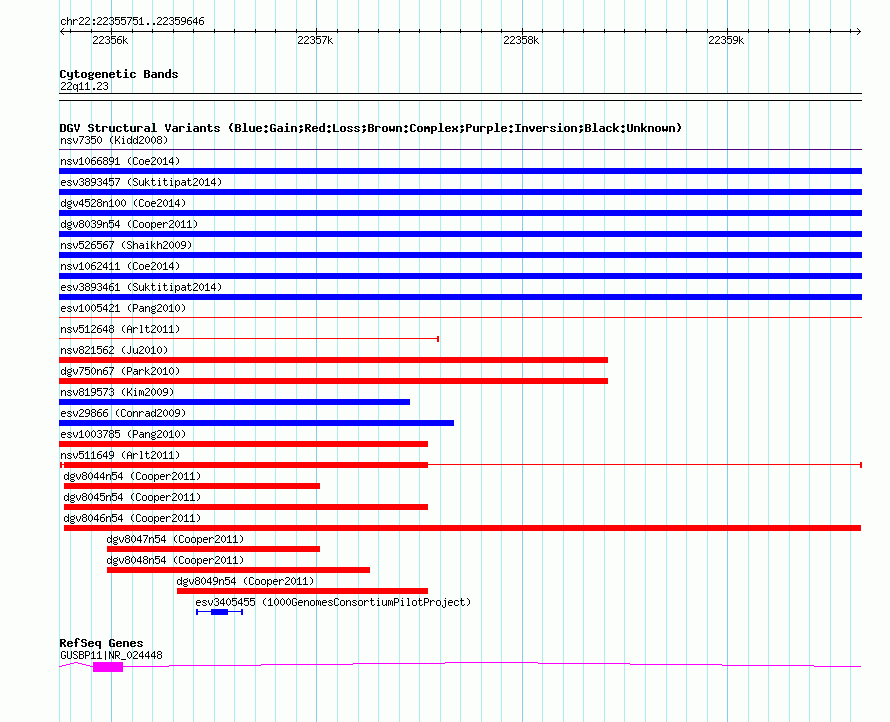Image resolution: width=890 pixels, height=722 pixels.
Task: Open the nsv512648 (Arlt2011) label
Action: coord(120,329)
